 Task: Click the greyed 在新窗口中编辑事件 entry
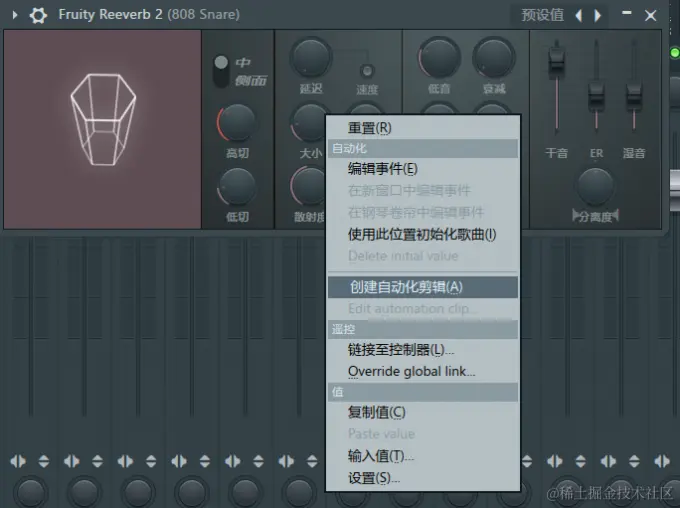click(x=423, y=190)
